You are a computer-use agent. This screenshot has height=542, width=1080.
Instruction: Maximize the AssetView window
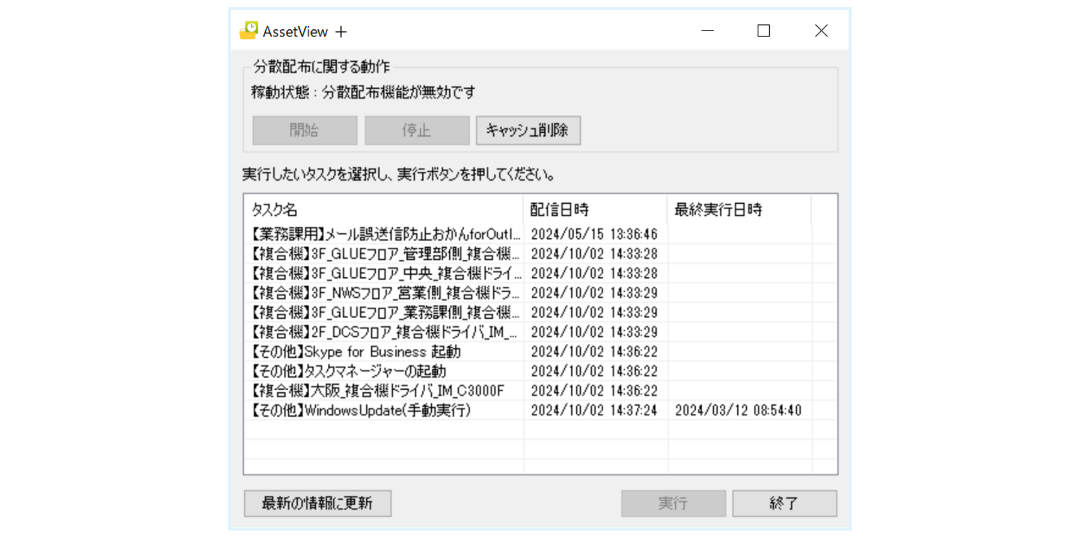tap(764, 30)
